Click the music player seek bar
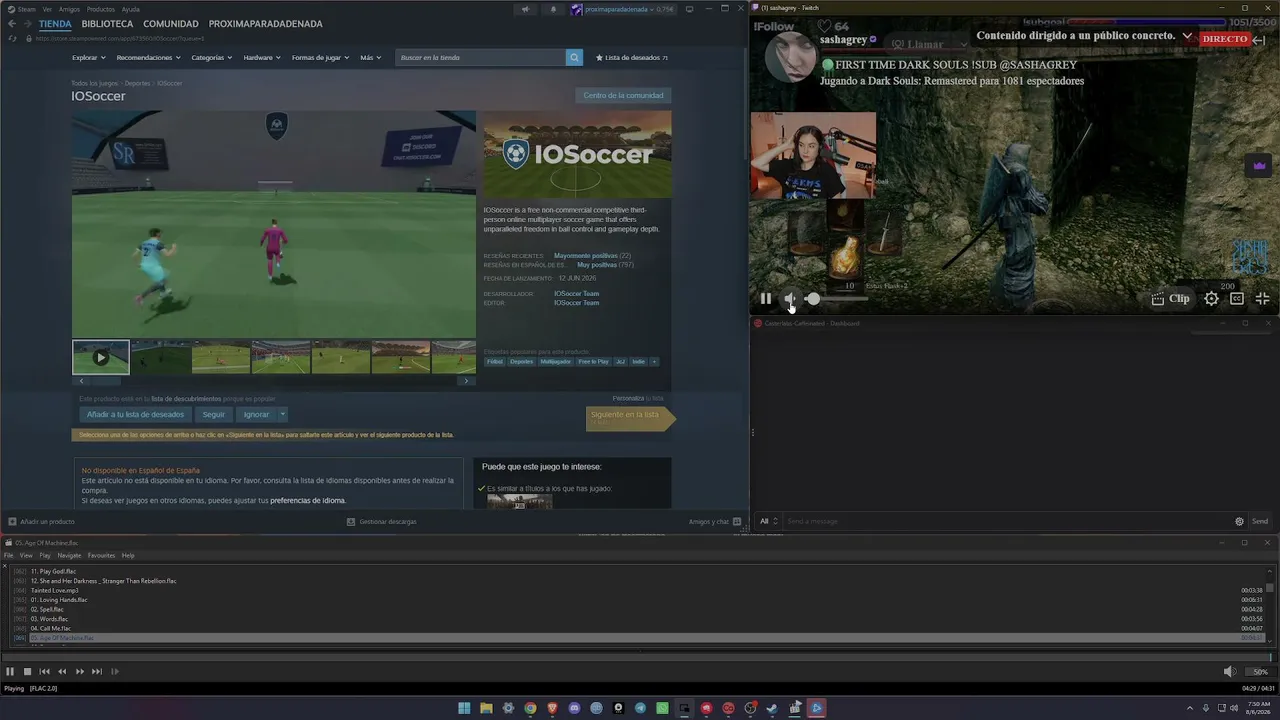 pos(637,657)
